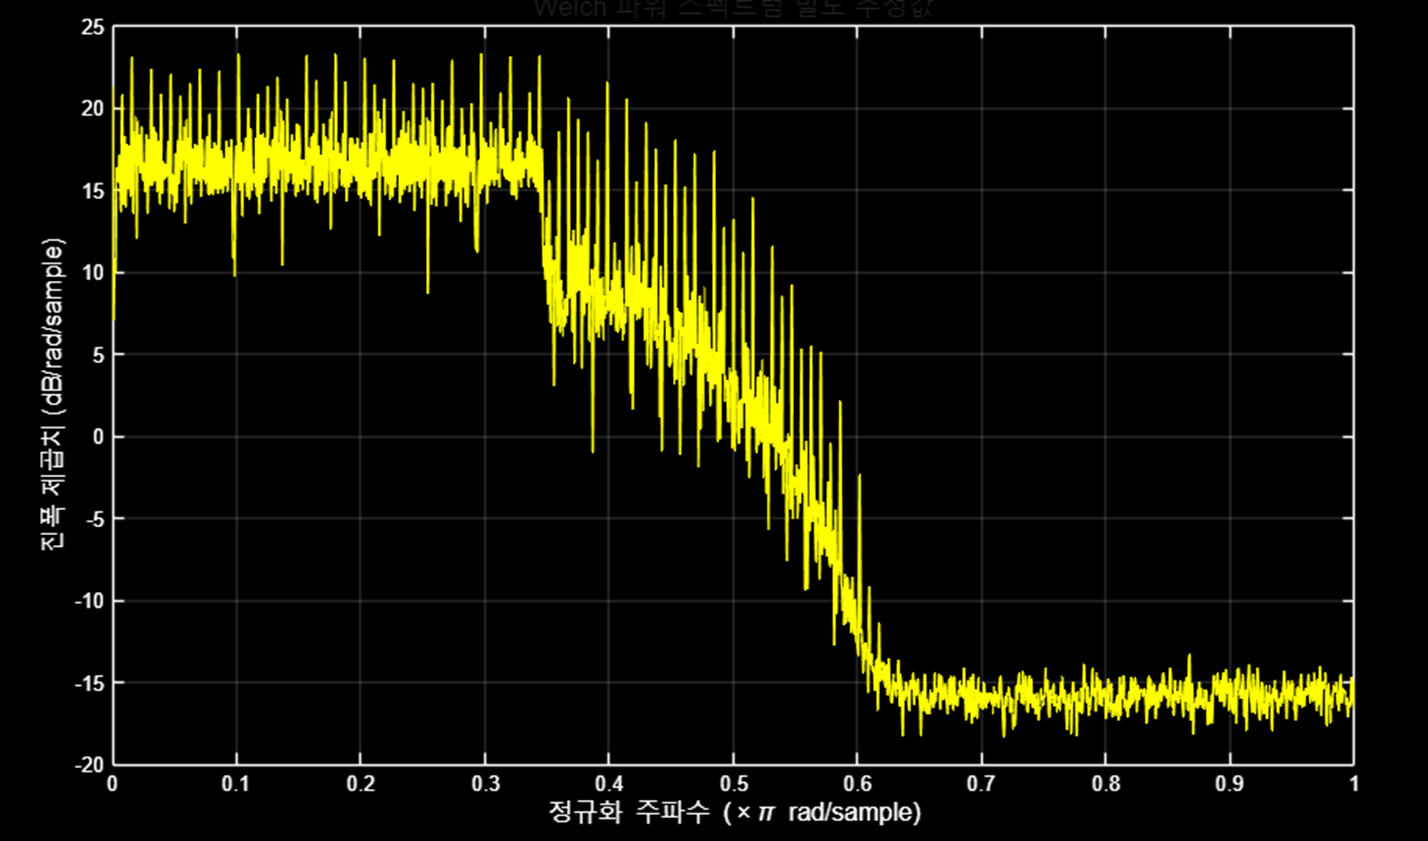Click y-axis tick label 10

[92, 273]
